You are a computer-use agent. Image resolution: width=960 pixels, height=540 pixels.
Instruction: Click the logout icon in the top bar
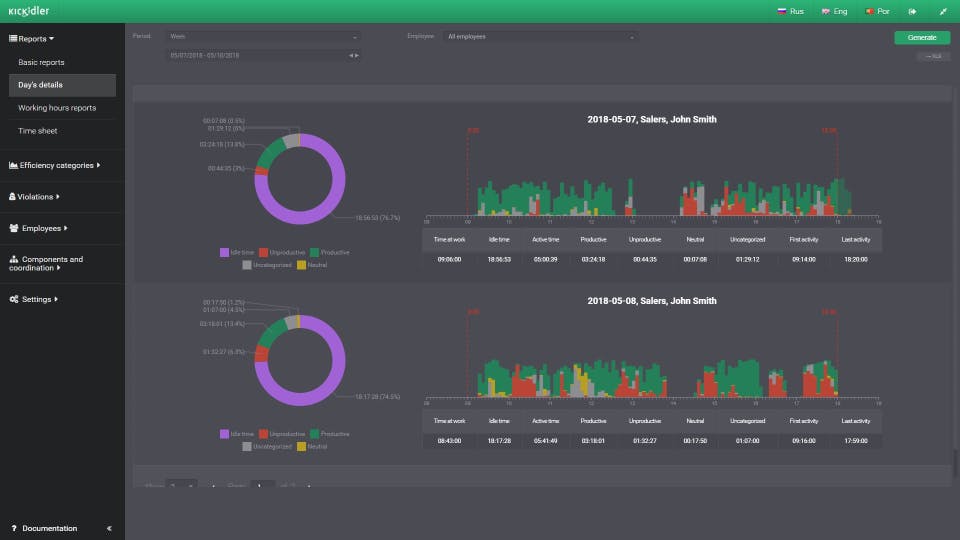[912, 11]
